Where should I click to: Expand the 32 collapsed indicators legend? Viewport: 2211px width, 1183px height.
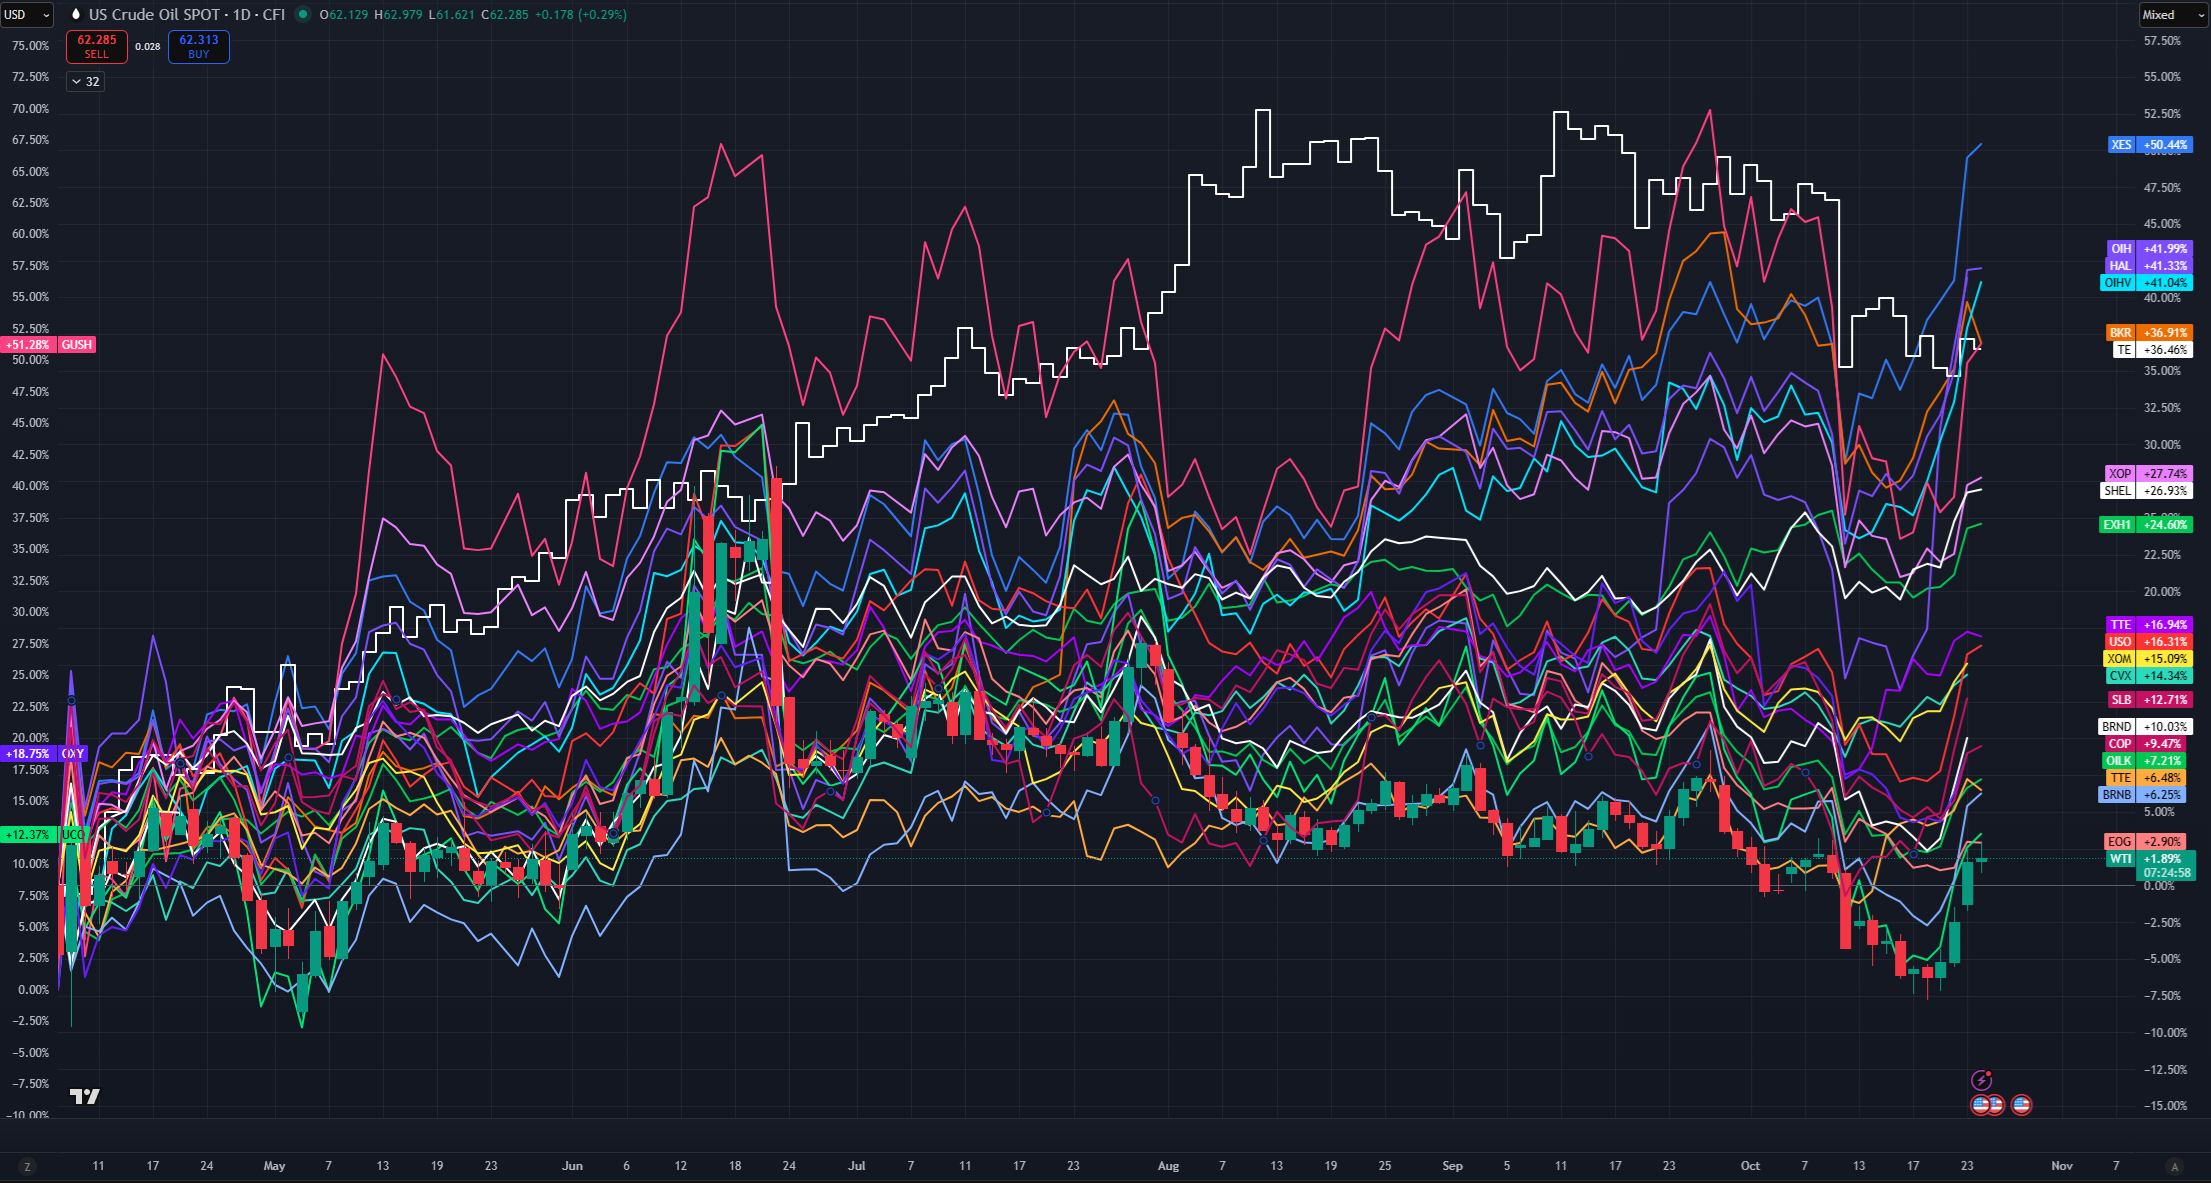85,82
